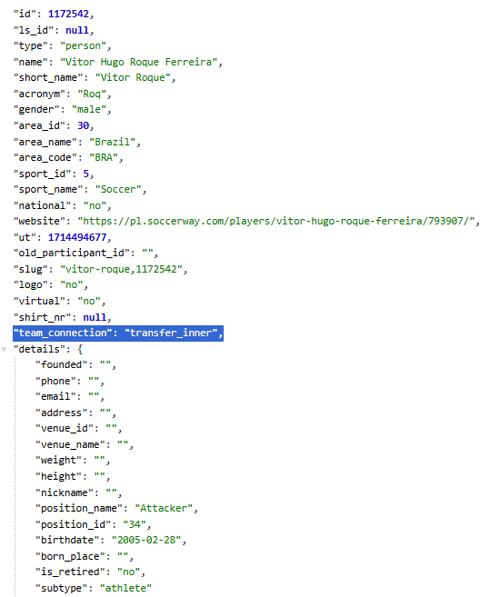
Task: Click the short_name value "Vitor Roque"
Action: (x=133, y=78)
